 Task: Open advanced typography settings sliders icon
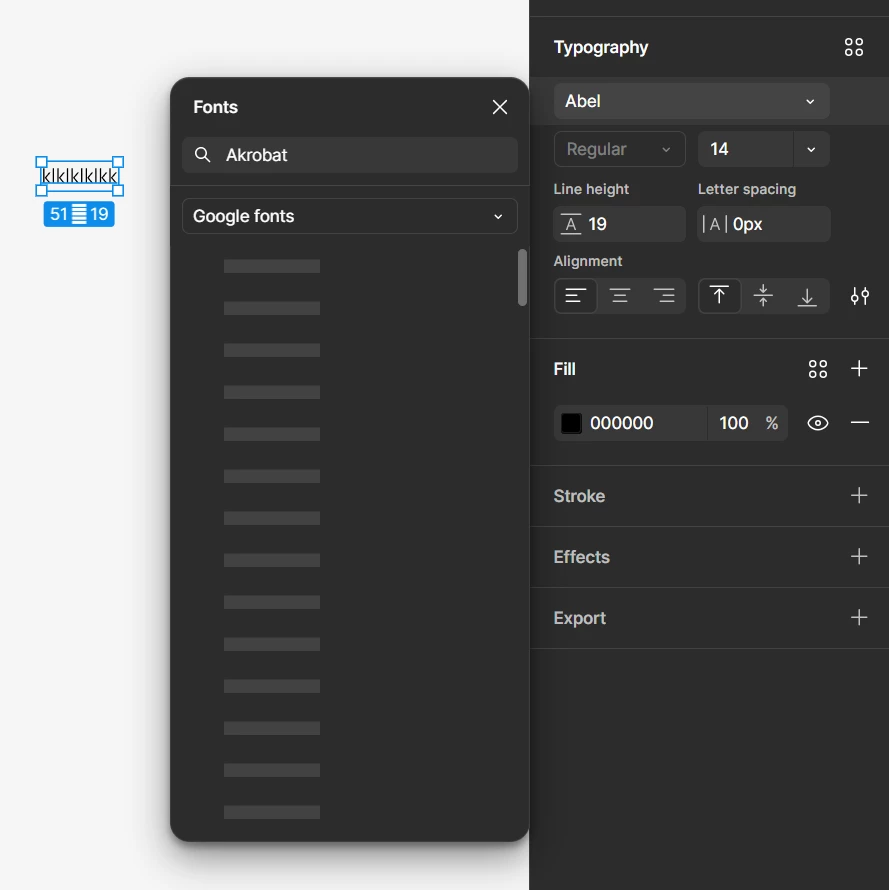tap(859, 296)
